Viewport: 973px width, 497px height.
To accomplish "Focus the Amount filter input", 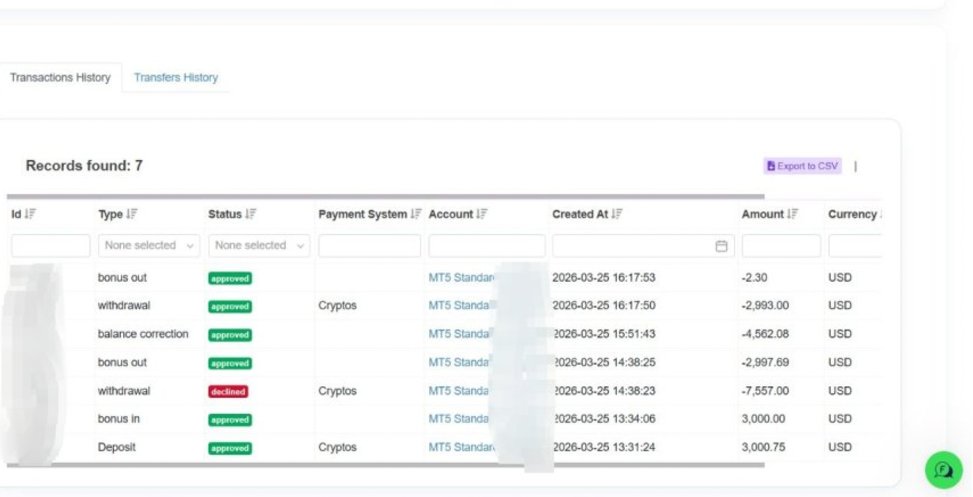I will [781, 246].
